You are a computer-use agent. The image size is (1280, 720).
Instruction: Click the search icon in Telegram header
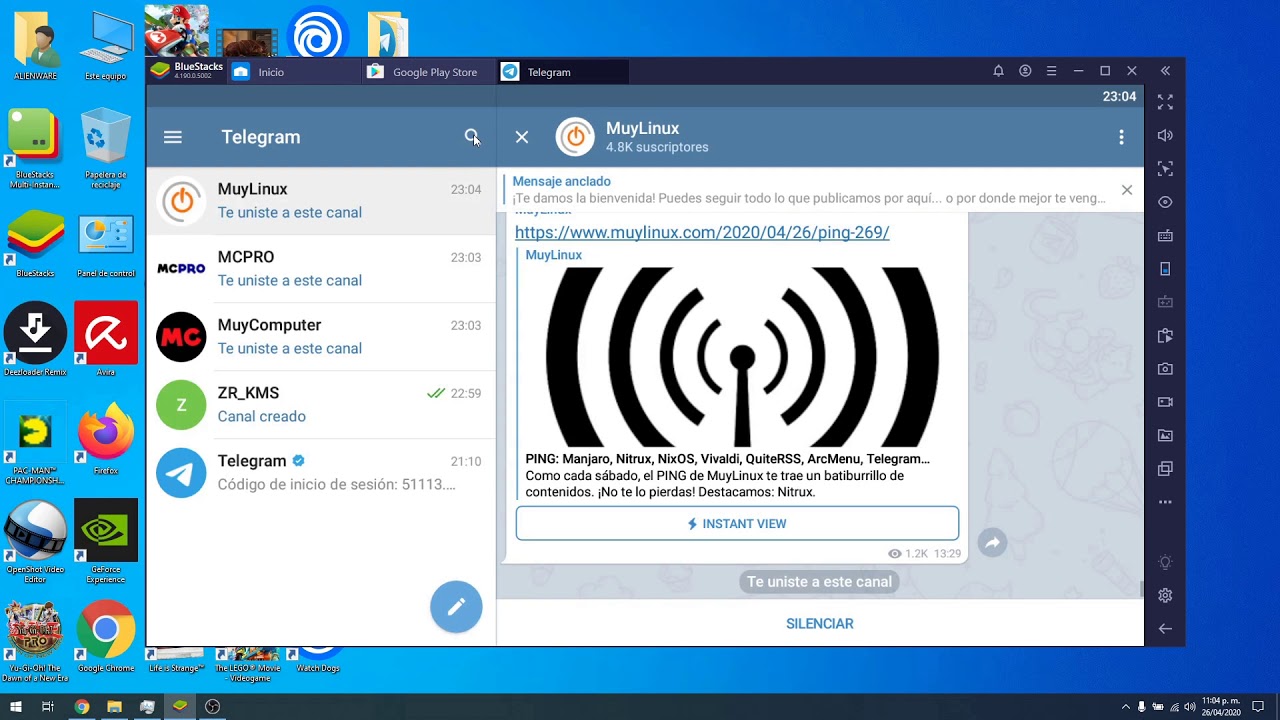tap(472, 137)
